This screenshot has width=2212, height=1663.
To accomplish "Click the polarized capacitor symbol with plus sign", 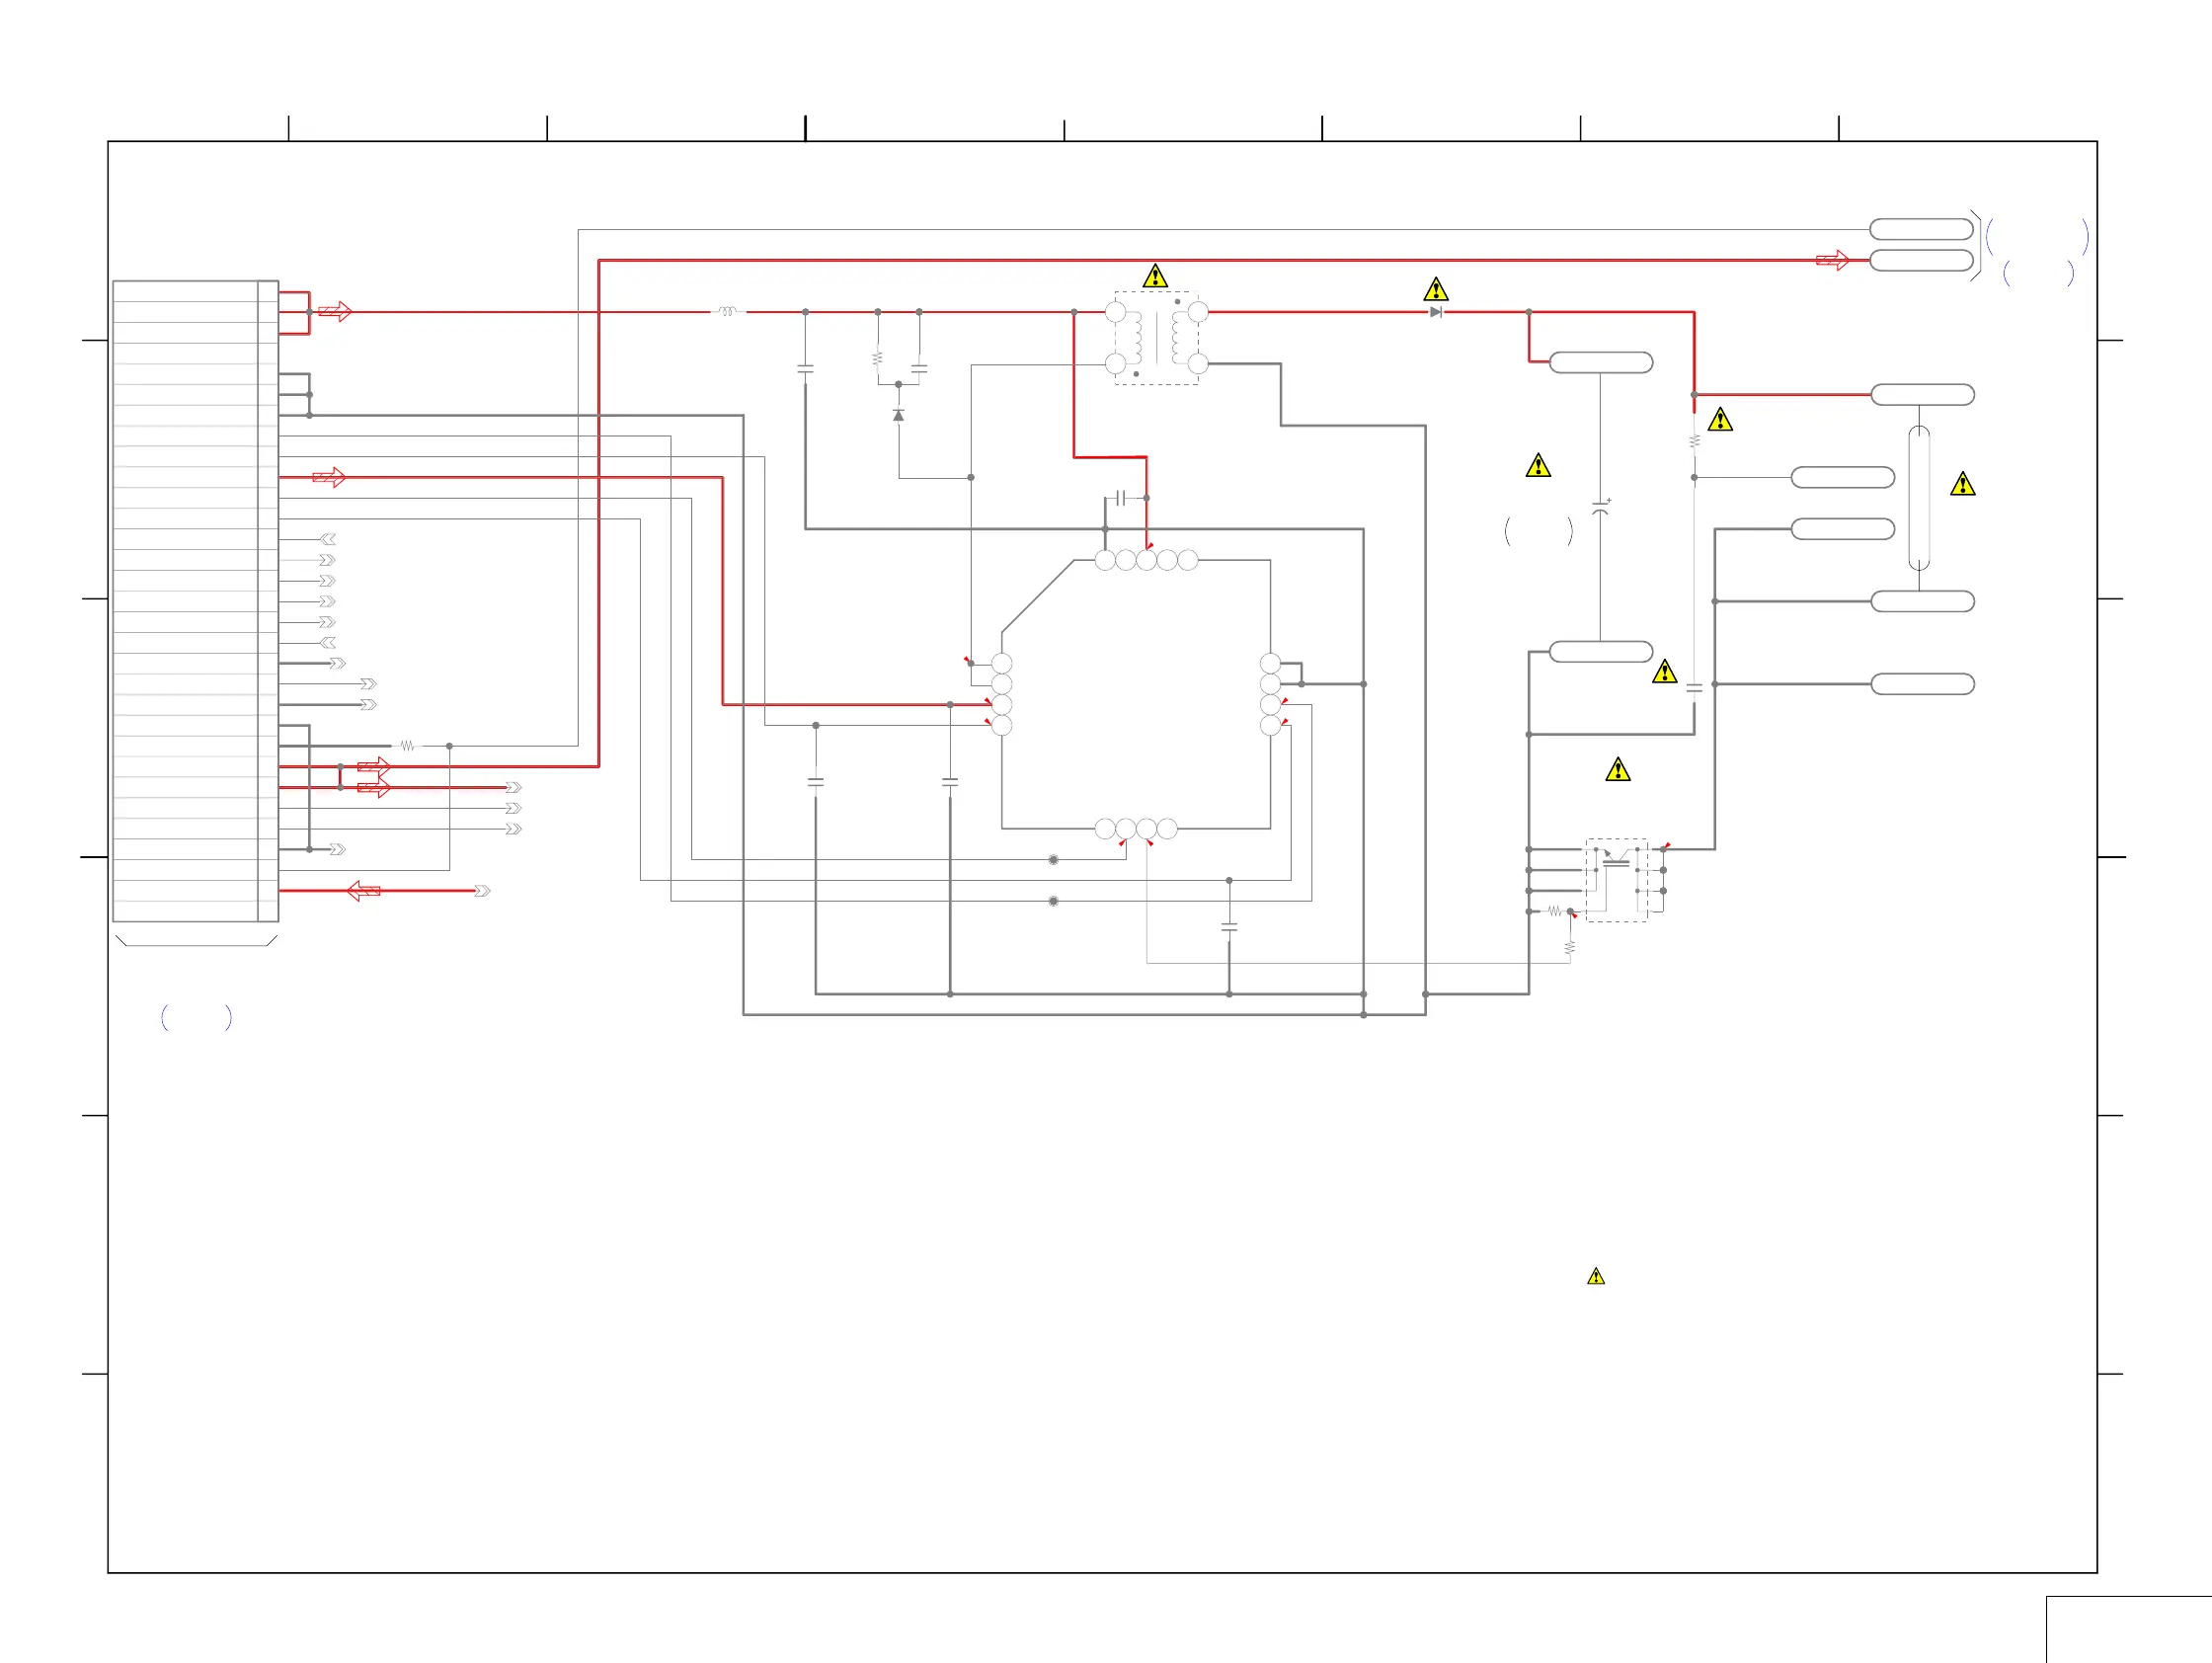I will pyautogui.click(x=1601, y=508).
